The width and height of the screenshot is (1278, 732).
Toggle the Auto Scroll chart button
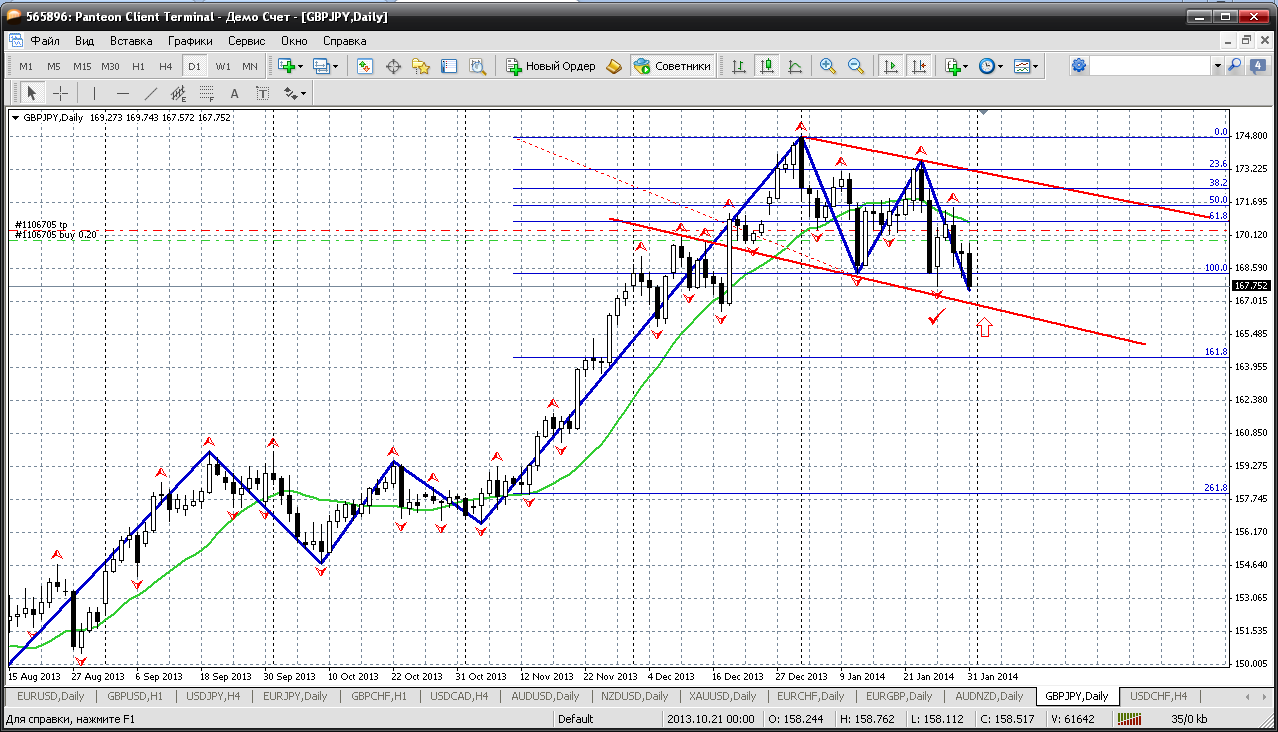point(888,66)
